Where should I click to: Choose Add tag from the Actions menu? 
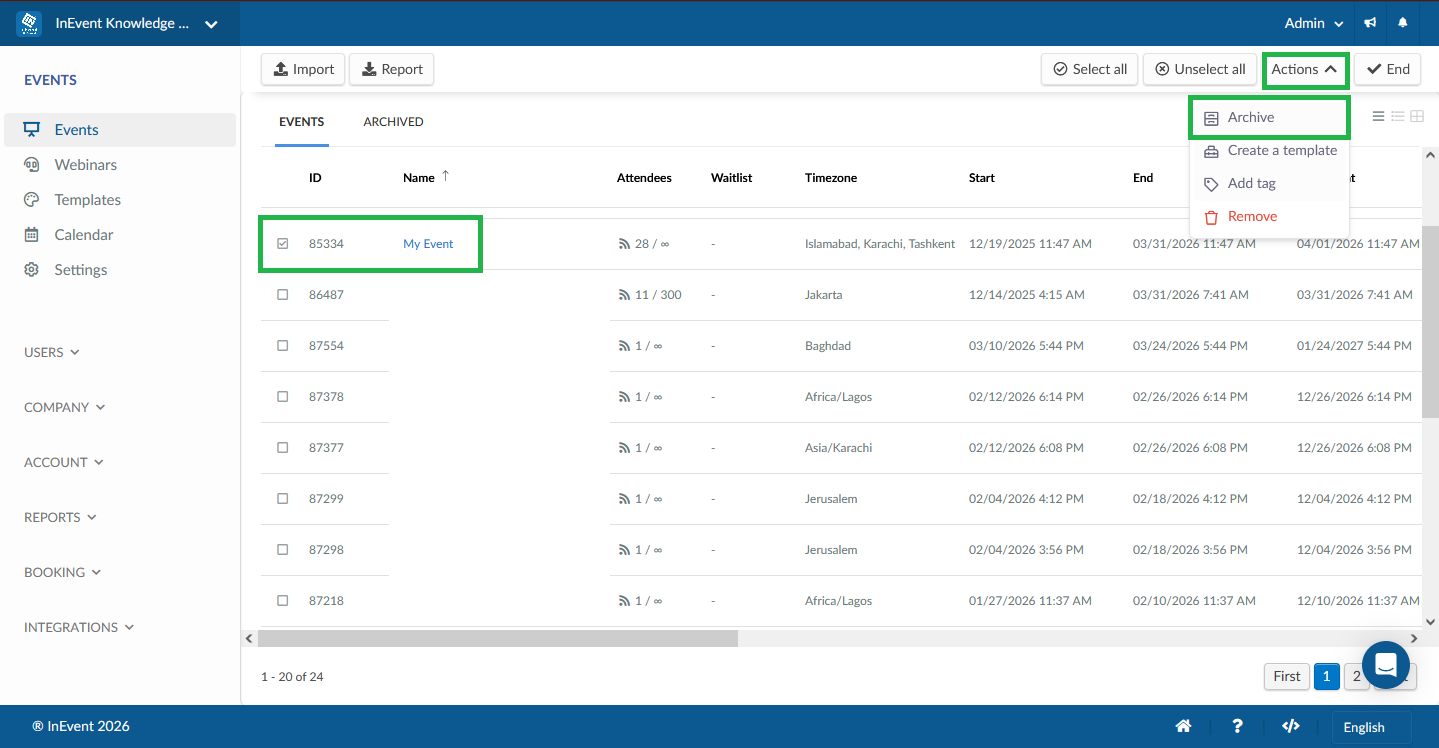click(x=1269, y=183)
